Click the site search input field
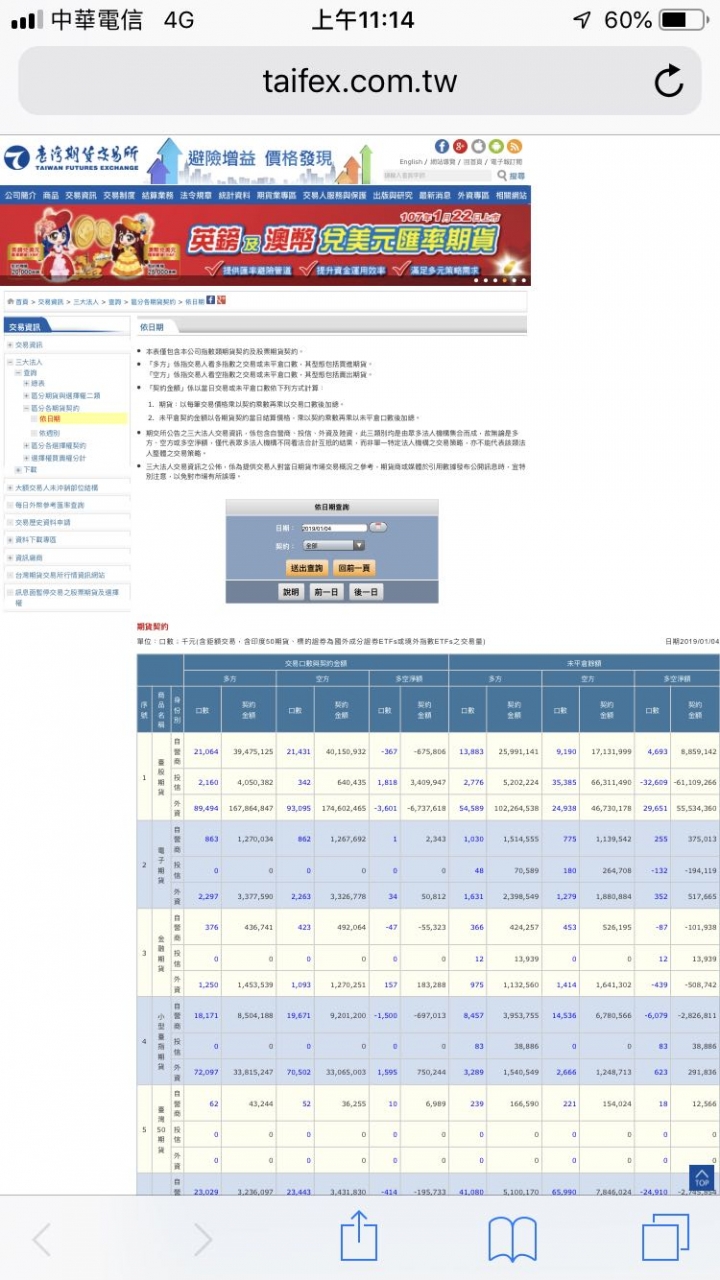The width and height of the screenshot is (720, 1280). coord(437,175)
